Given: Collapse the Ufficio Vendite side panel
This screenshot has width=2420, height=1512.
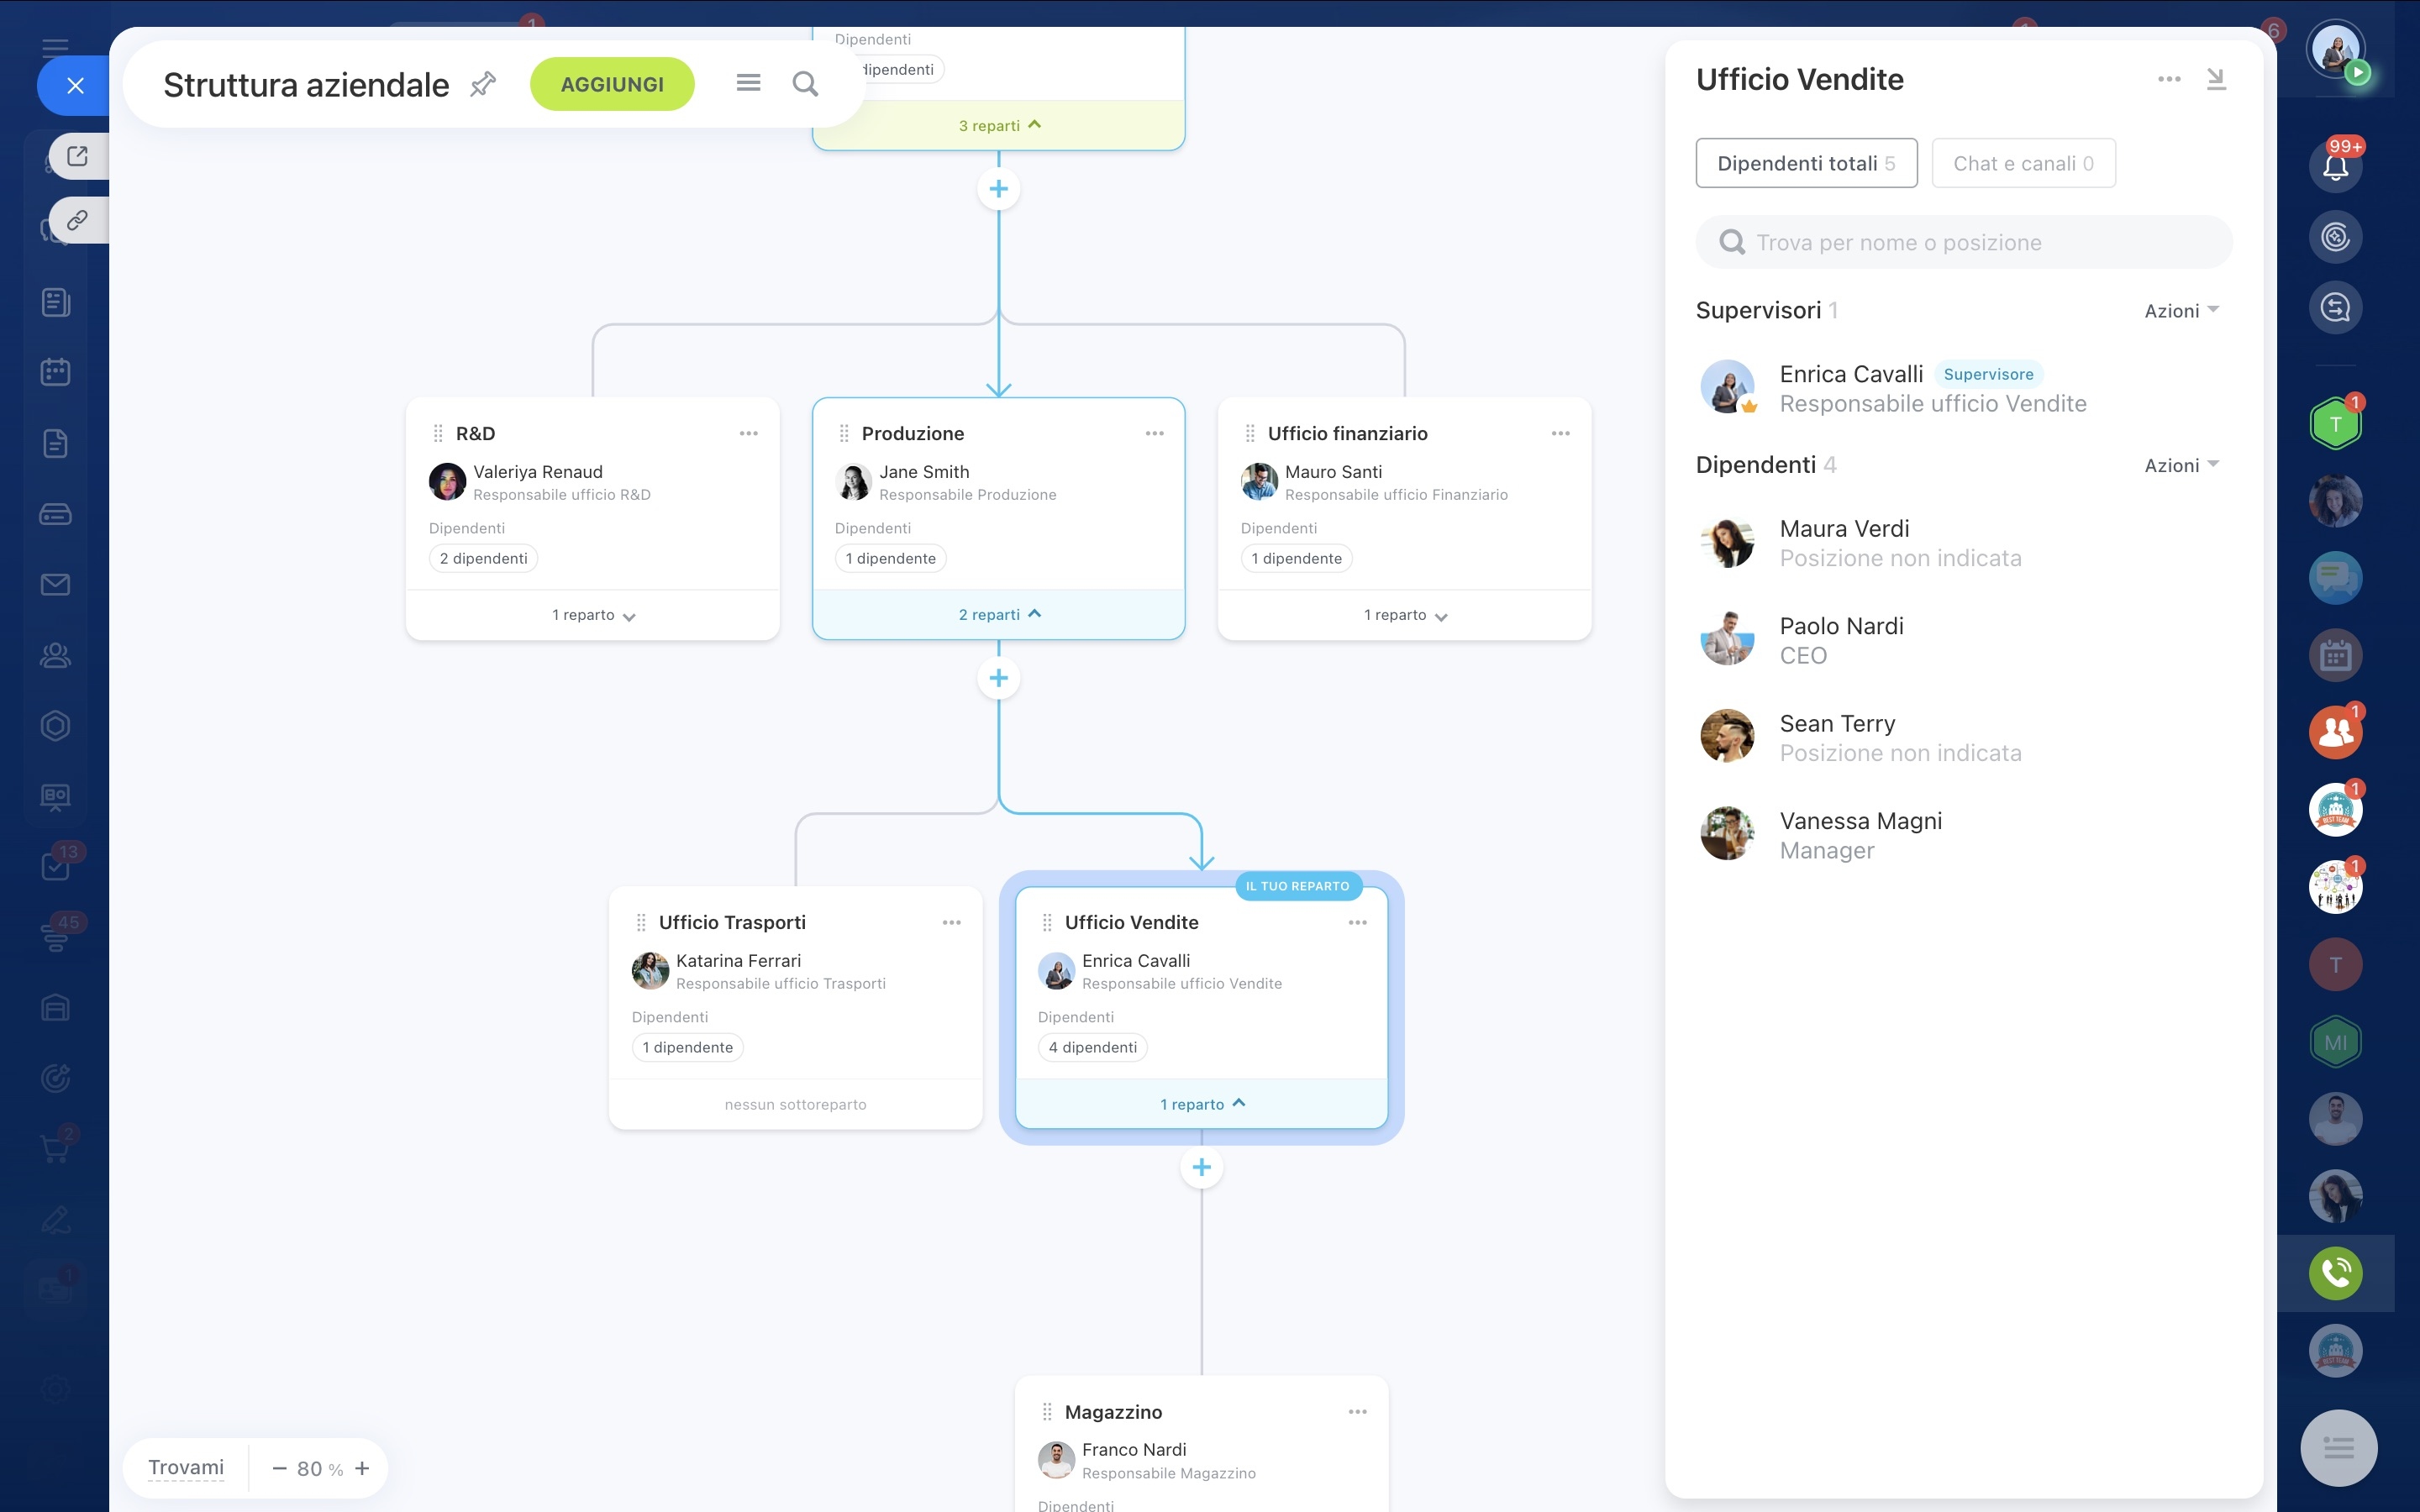Looking at the screenshot, I should [2216, 79].
